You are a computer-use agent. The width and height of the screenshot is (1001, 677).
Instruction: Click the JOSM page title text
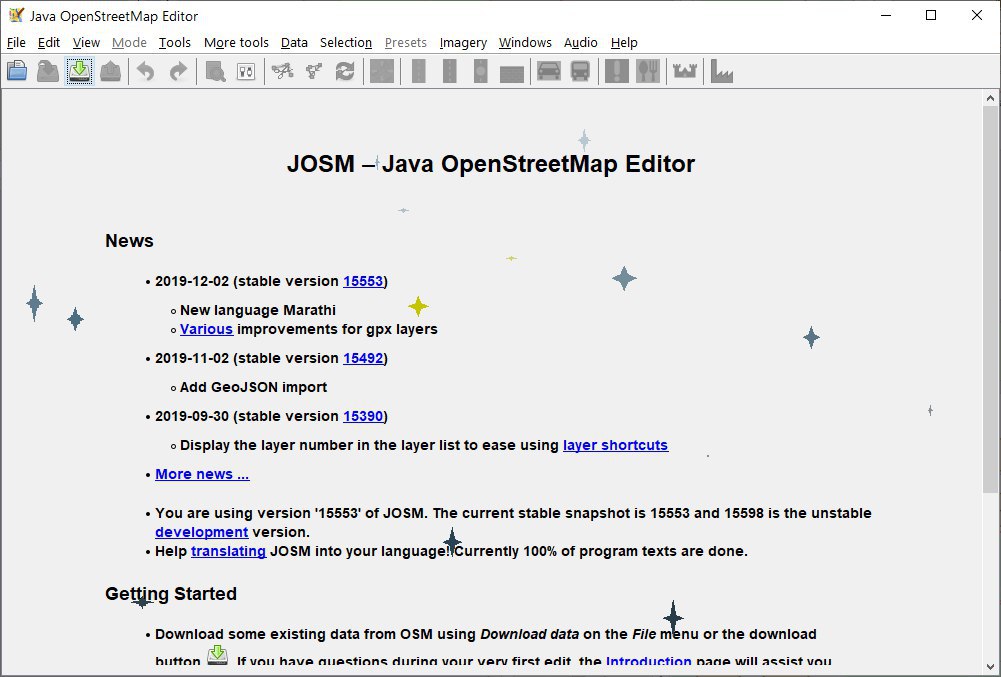tap(490, 164)
